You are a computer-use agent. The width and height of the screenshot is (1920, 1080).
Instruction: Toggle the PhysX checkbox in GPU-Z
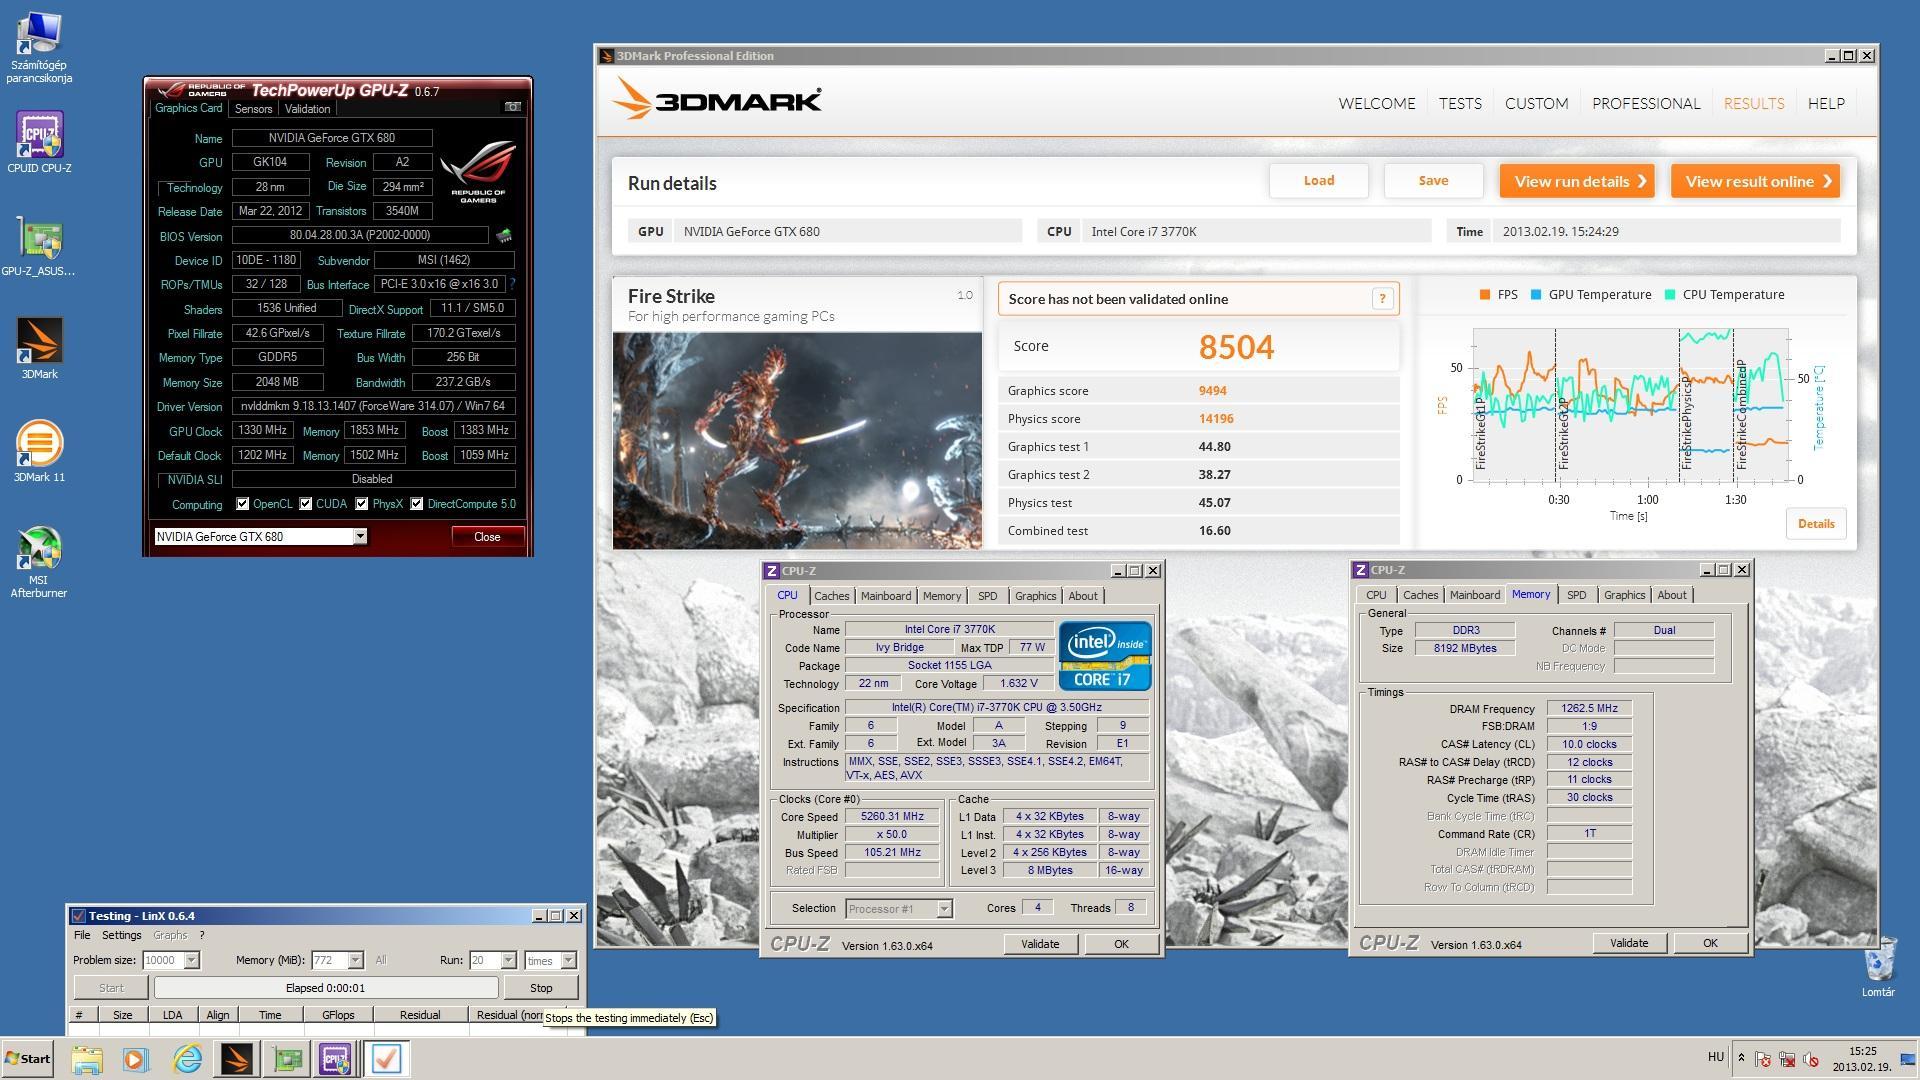click(x=361, y=504)
